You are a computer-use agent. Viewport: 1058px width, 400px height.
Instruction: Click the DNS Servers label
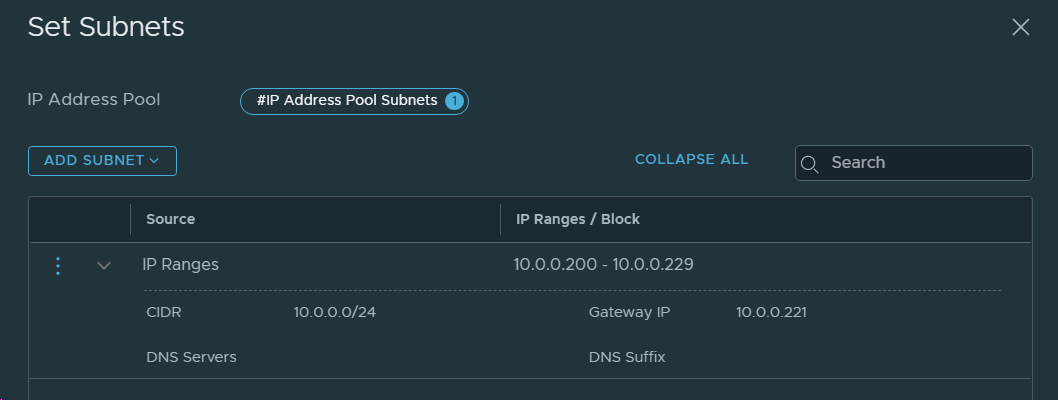pos(191,357)
